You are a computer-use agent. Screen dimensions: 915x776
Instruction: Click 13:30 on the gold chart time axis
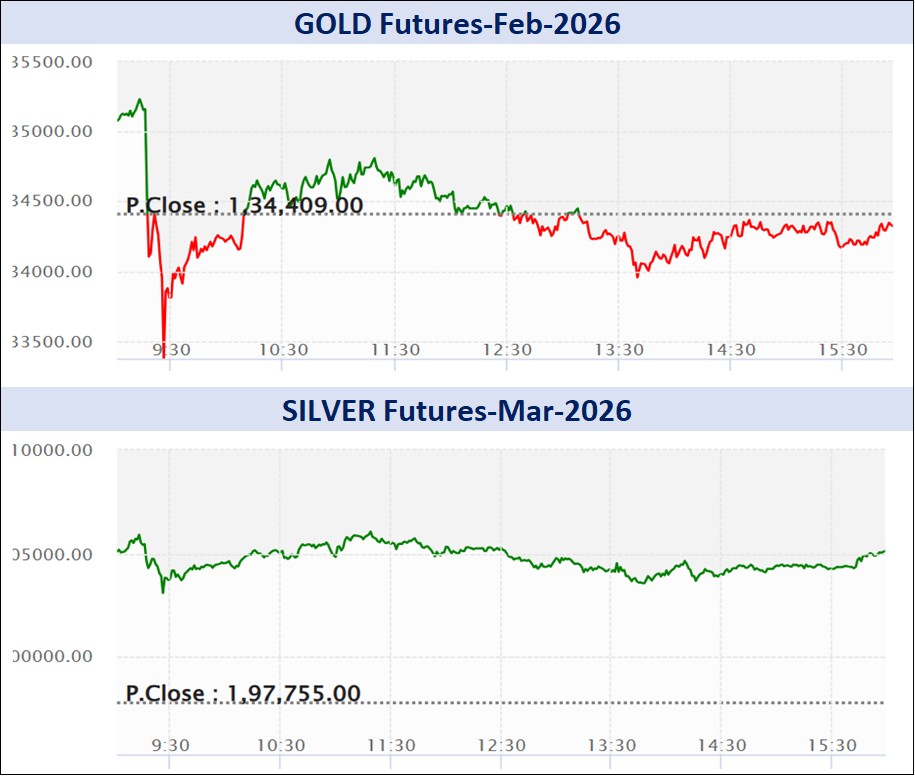[620, 350]
